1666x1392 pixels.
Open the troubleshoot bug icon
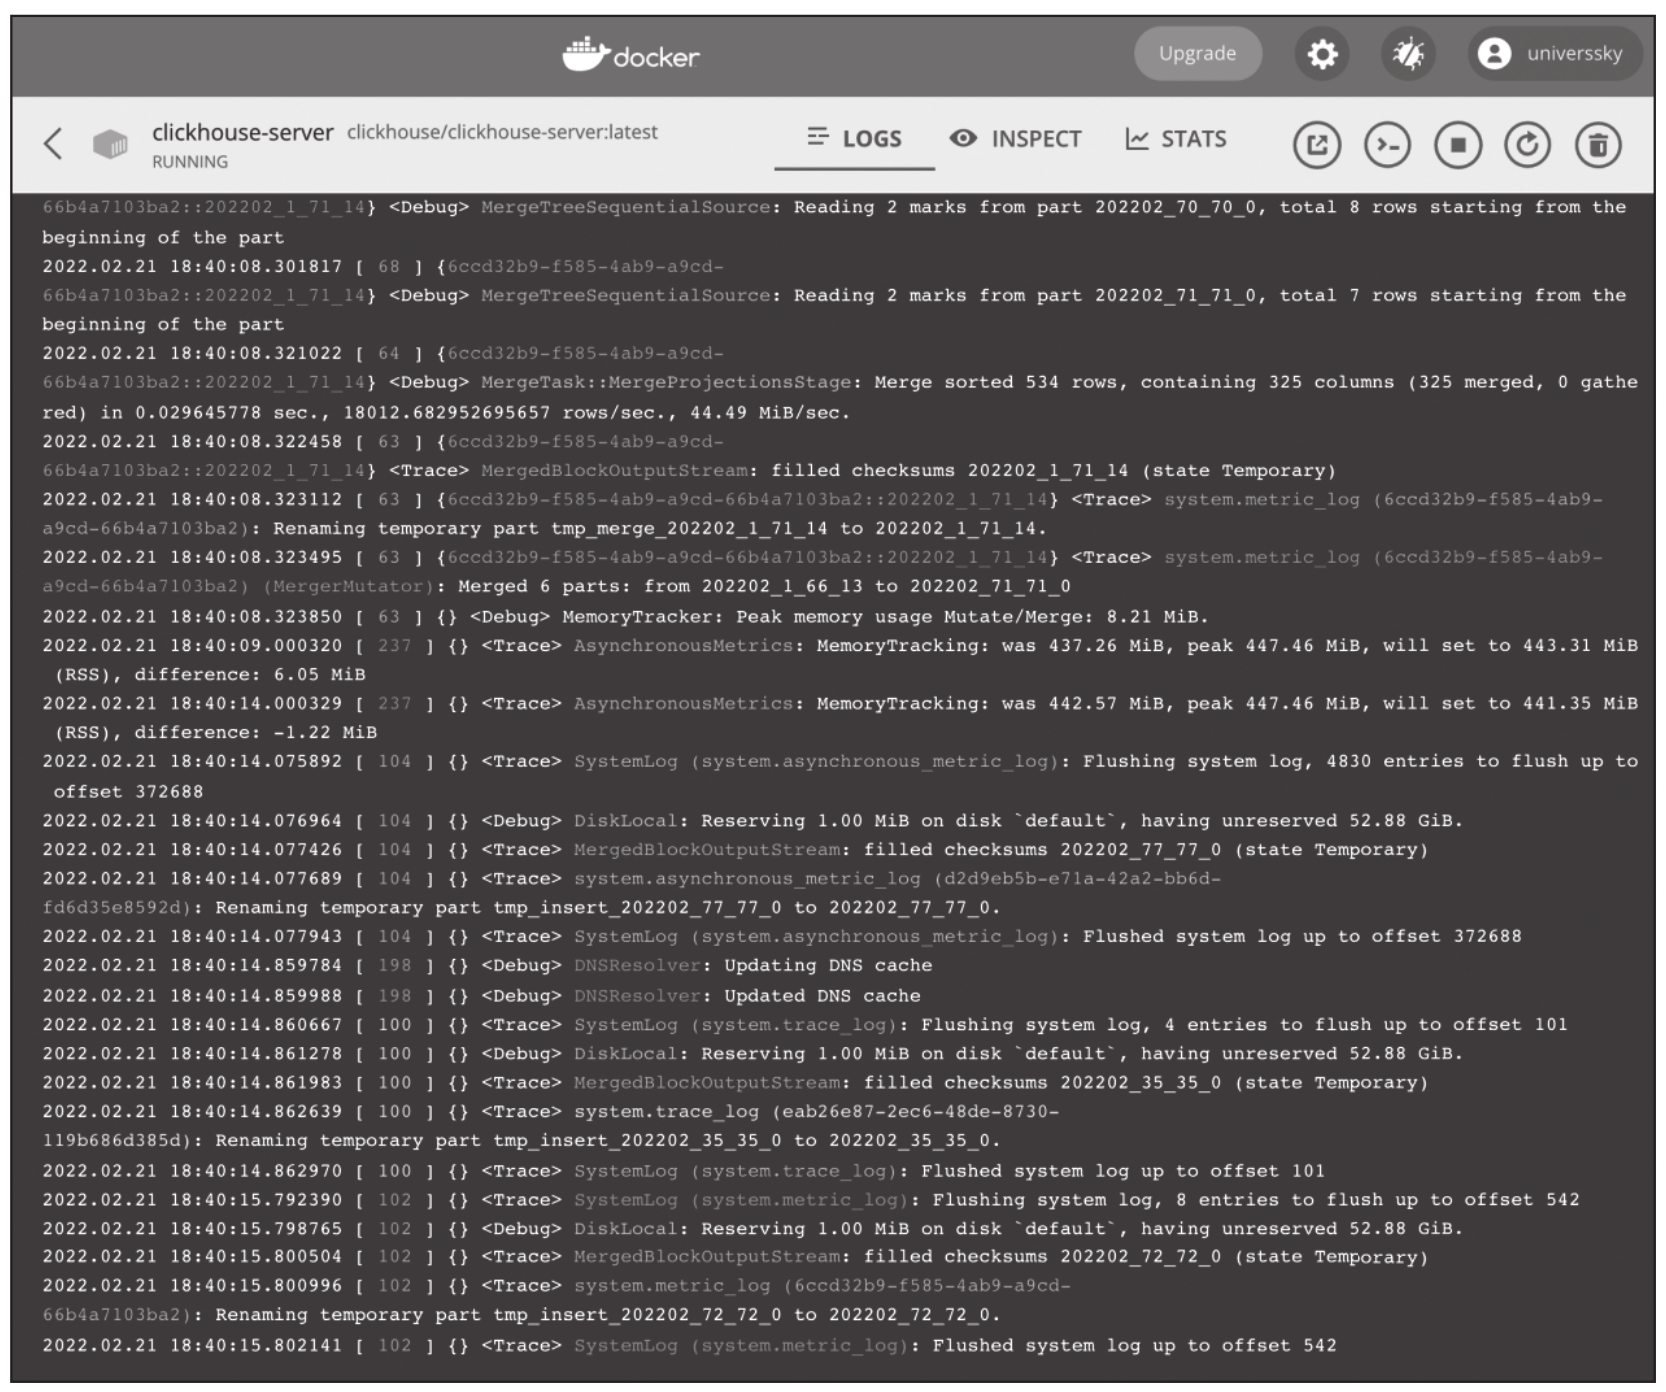pos(1408,54)
